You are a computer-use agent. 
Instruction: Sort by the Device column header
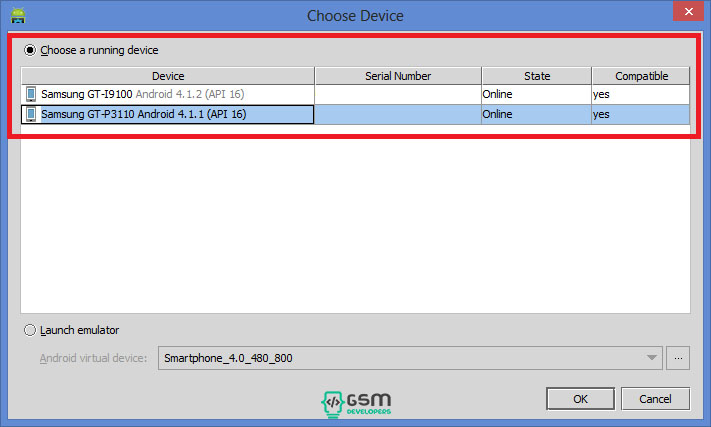[168, 76]
